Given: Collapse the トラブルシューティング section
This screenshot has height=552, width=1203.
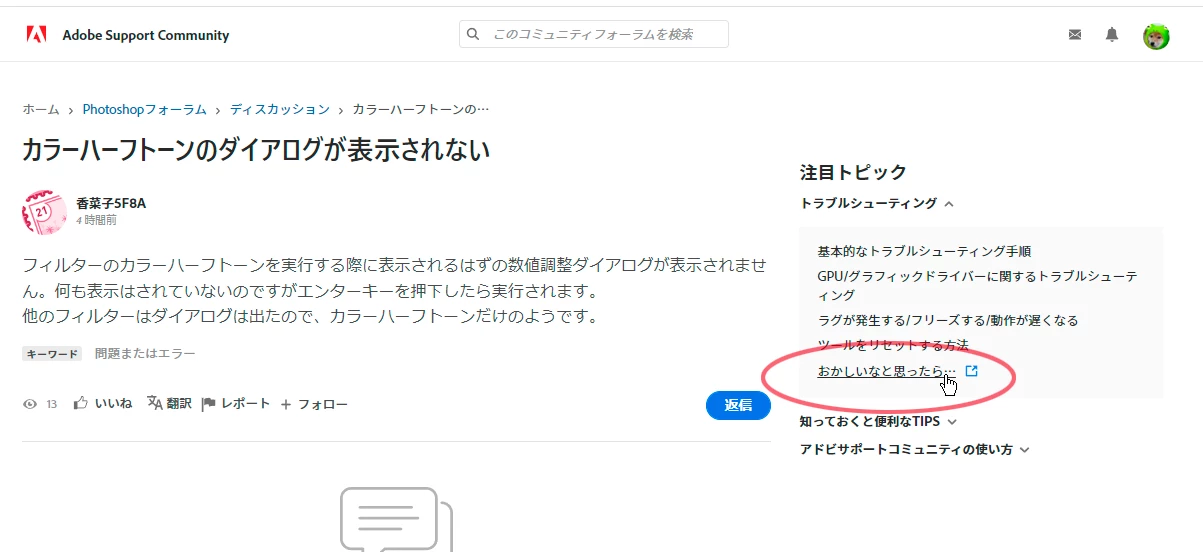Looking at the screenshot, I should [x=877, y=203].
